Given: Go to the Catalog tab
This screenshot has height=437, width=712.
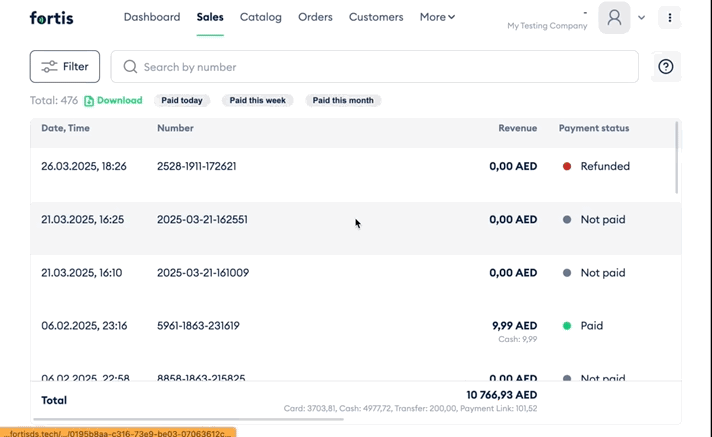Looking at the screenshot, I should [x=261, y=17].
